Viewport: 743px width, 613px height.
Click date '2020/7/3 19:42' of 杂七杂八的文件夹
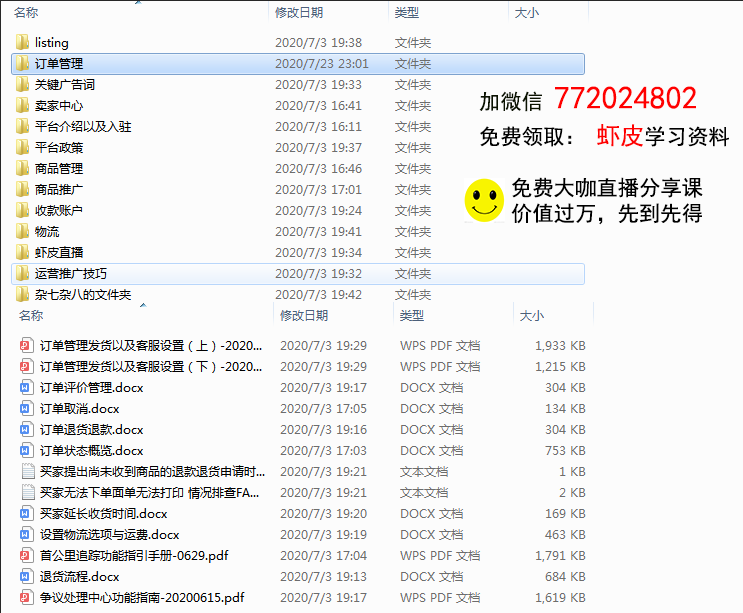click(x=318, y=294)
